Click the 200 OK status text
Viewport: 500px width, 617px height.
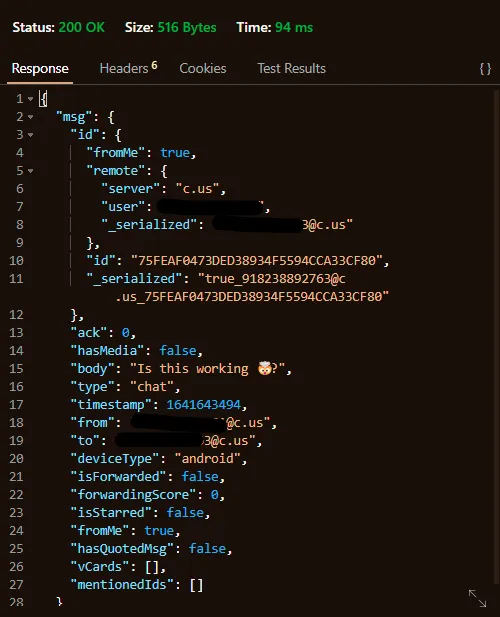coord(81,28)
